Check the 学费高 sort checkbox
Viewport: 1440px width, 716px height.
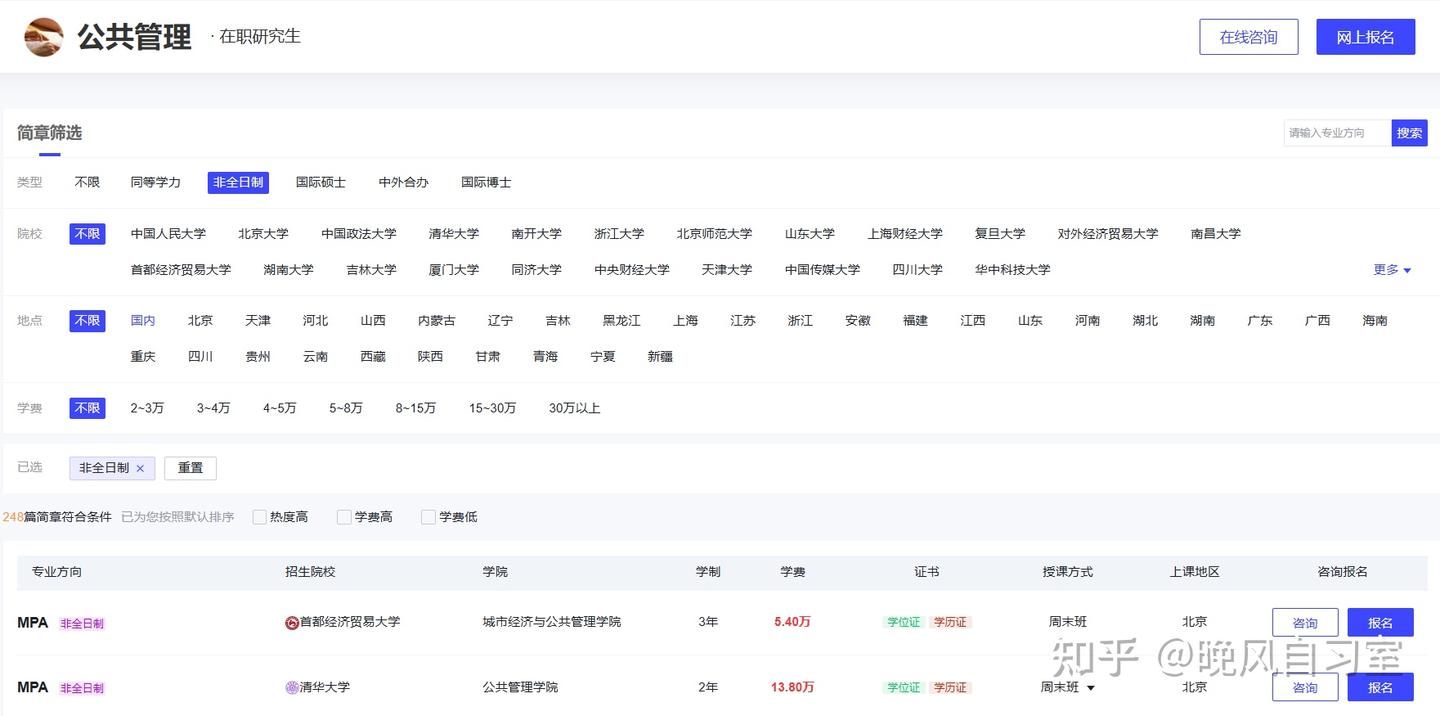coord(344,517)
